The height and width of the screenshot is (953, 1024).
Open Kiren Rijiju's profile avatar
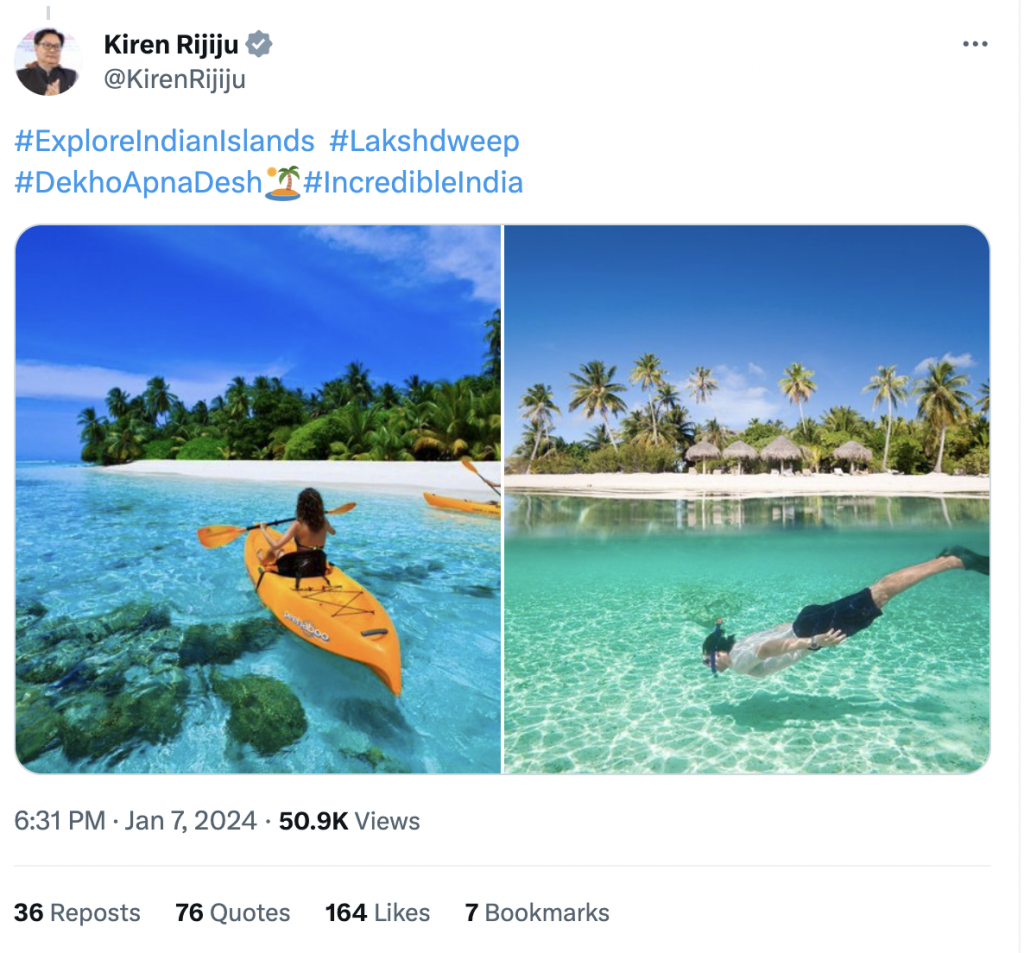[x=47, y=61]
